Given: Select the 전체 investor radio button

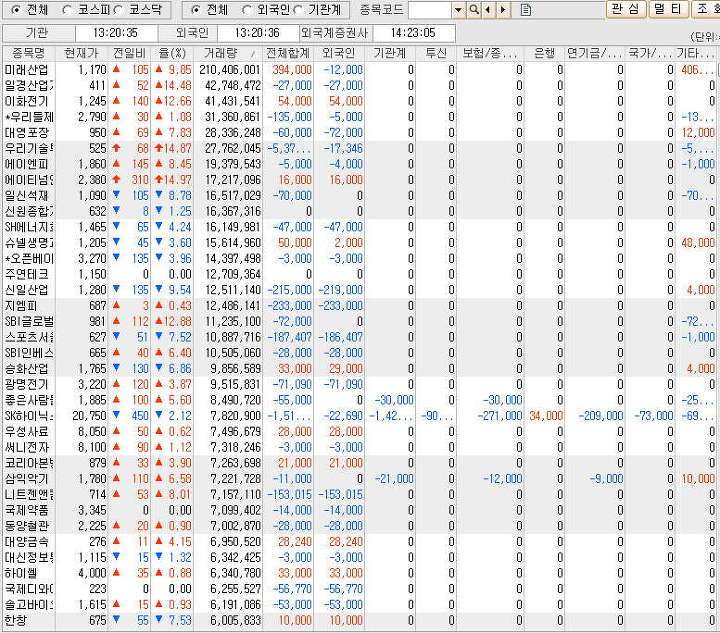Looking at the screenshot, I should point(196,10).
